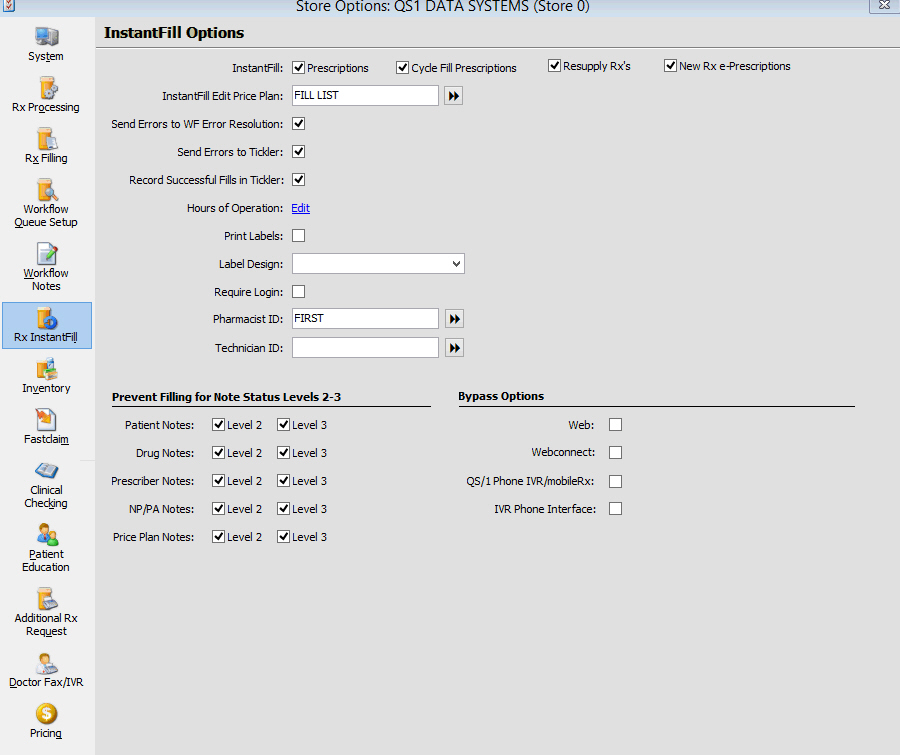Open Pricing options icon
900x755 pixels.
[x=46, y=714]
